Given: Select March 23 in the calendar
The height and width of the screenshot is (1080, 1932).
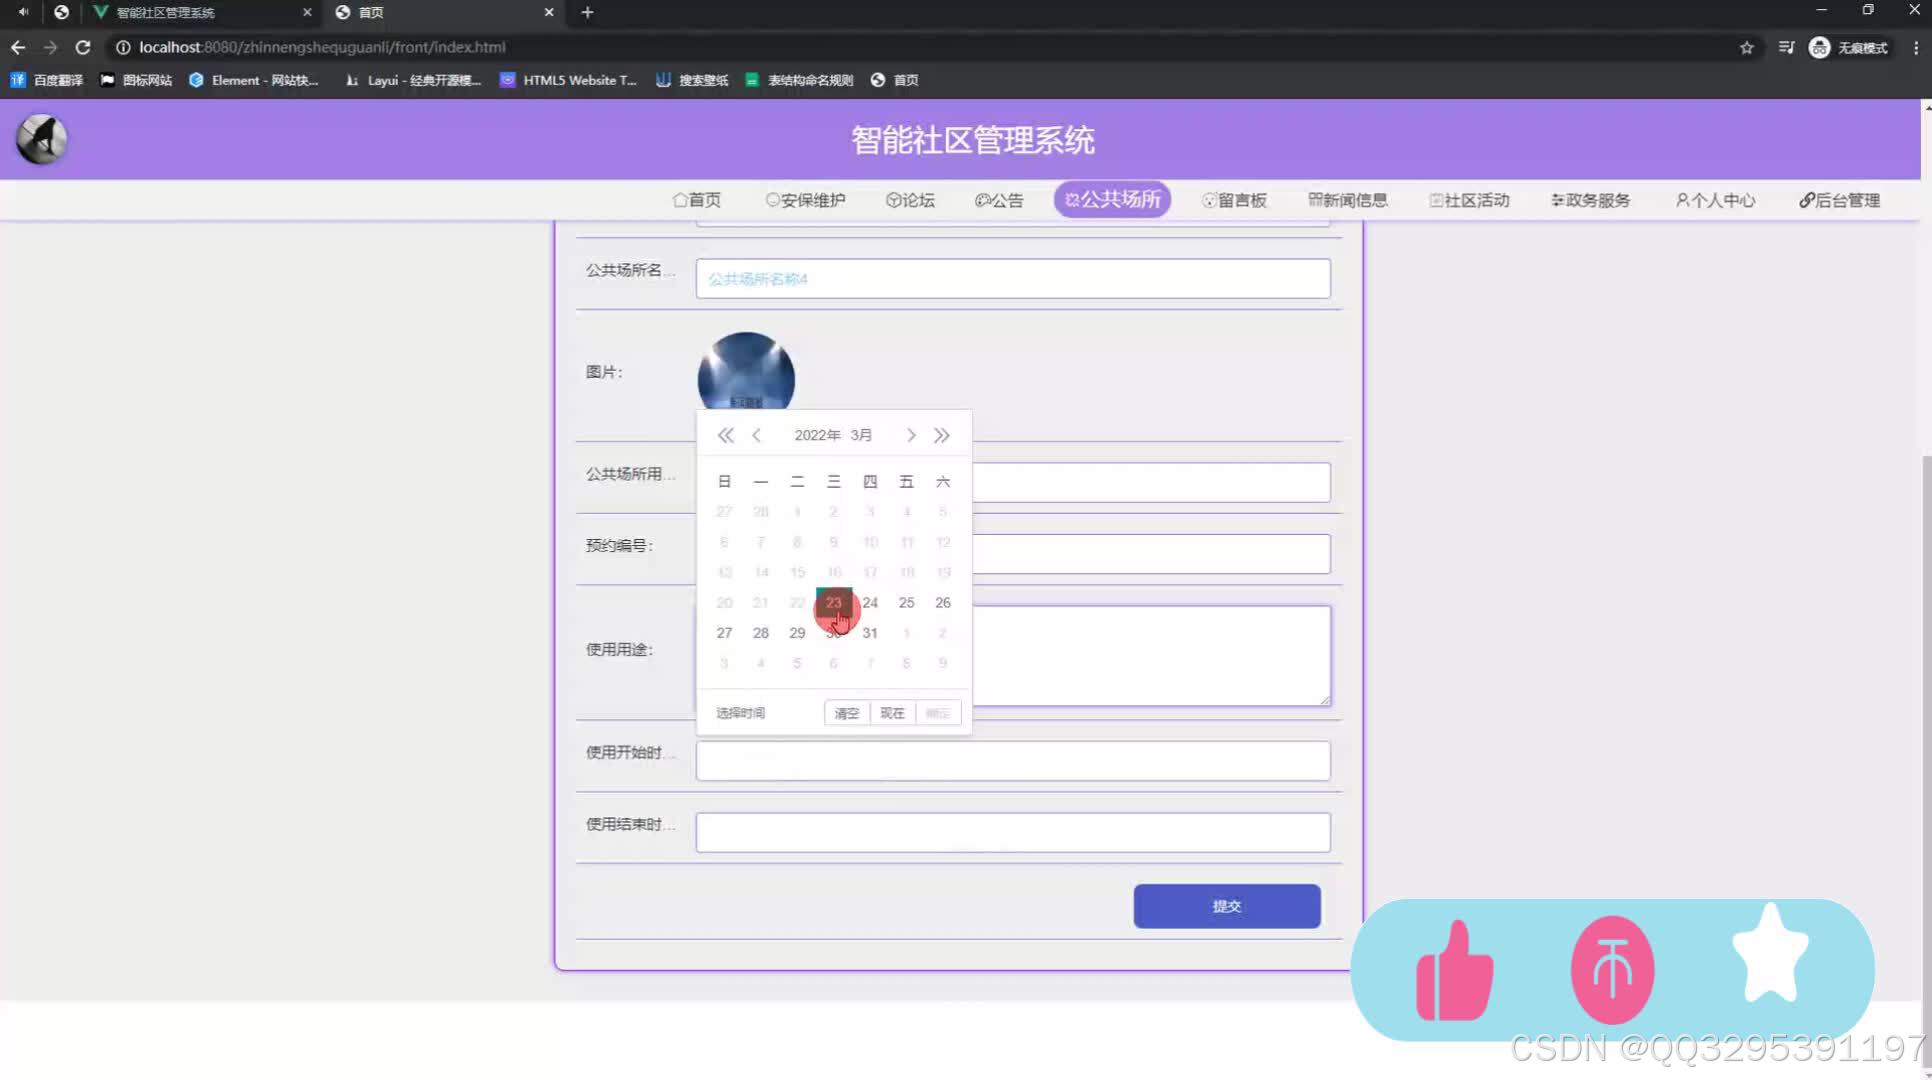Looking at the screenshot, I should (x=834, y=603).
